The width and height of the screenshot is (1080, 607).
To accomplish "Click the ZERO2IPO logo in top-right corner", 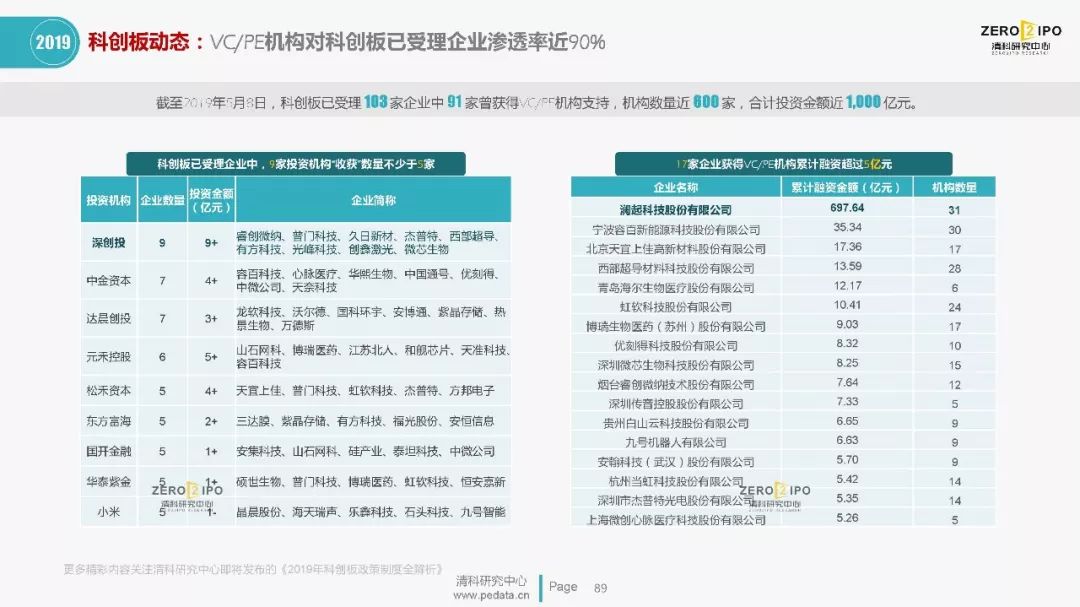I will click(x=1021, y=38).
